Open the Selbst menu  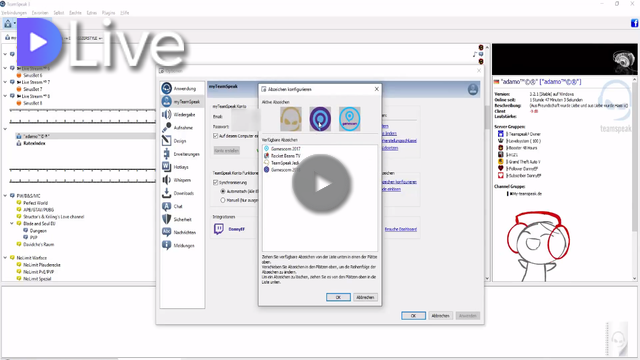[x=59, y=13]
